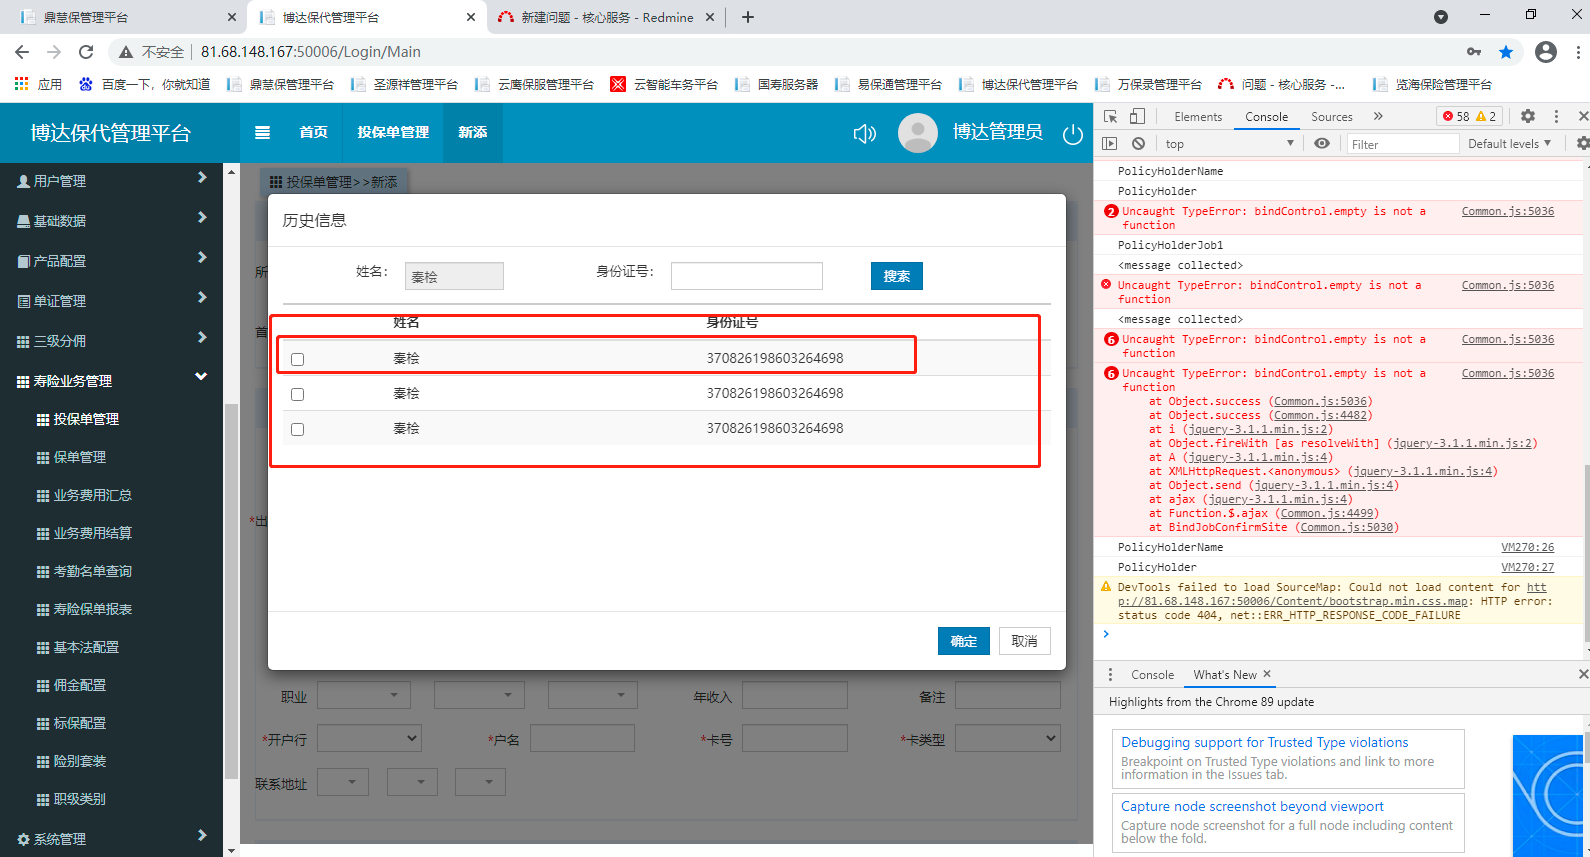
Task: Click the 不安全 site security warning icon
Action: point(126,52)
